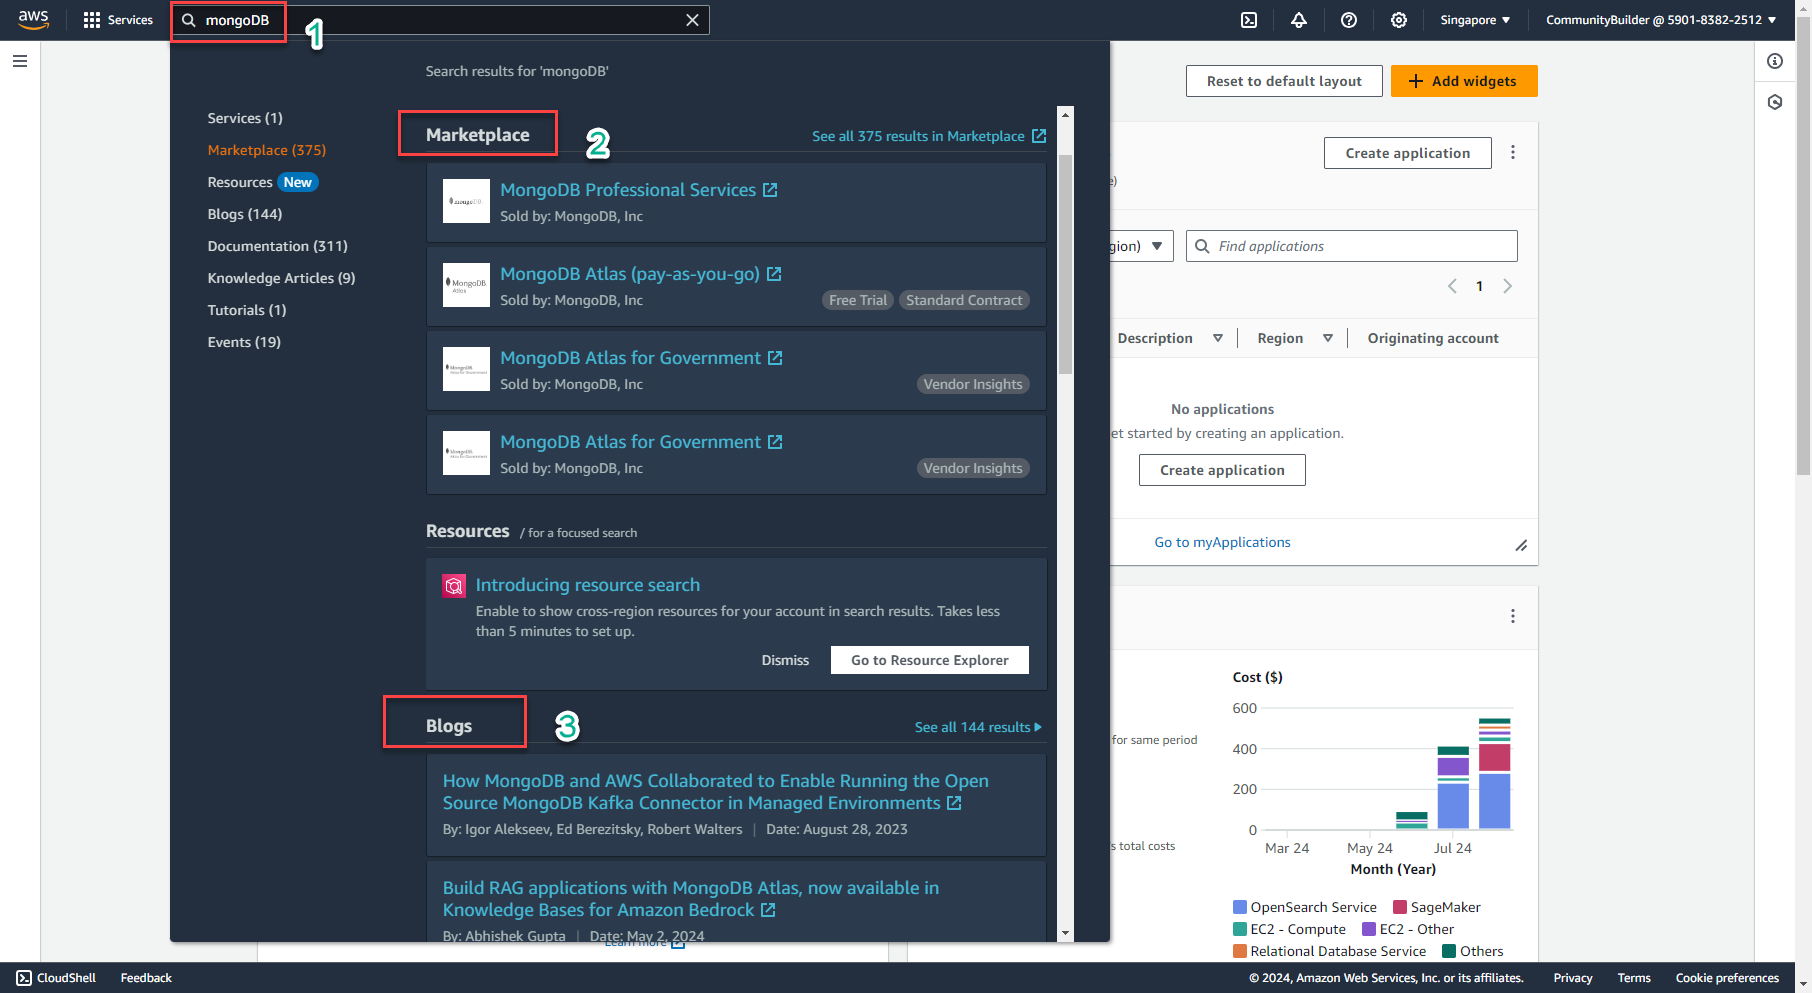Image resolution: width=1812 pixels, height=993 pixels.
Task: Click the Find applications search field
Action: pyautogui.click(x=1352, y=246)
